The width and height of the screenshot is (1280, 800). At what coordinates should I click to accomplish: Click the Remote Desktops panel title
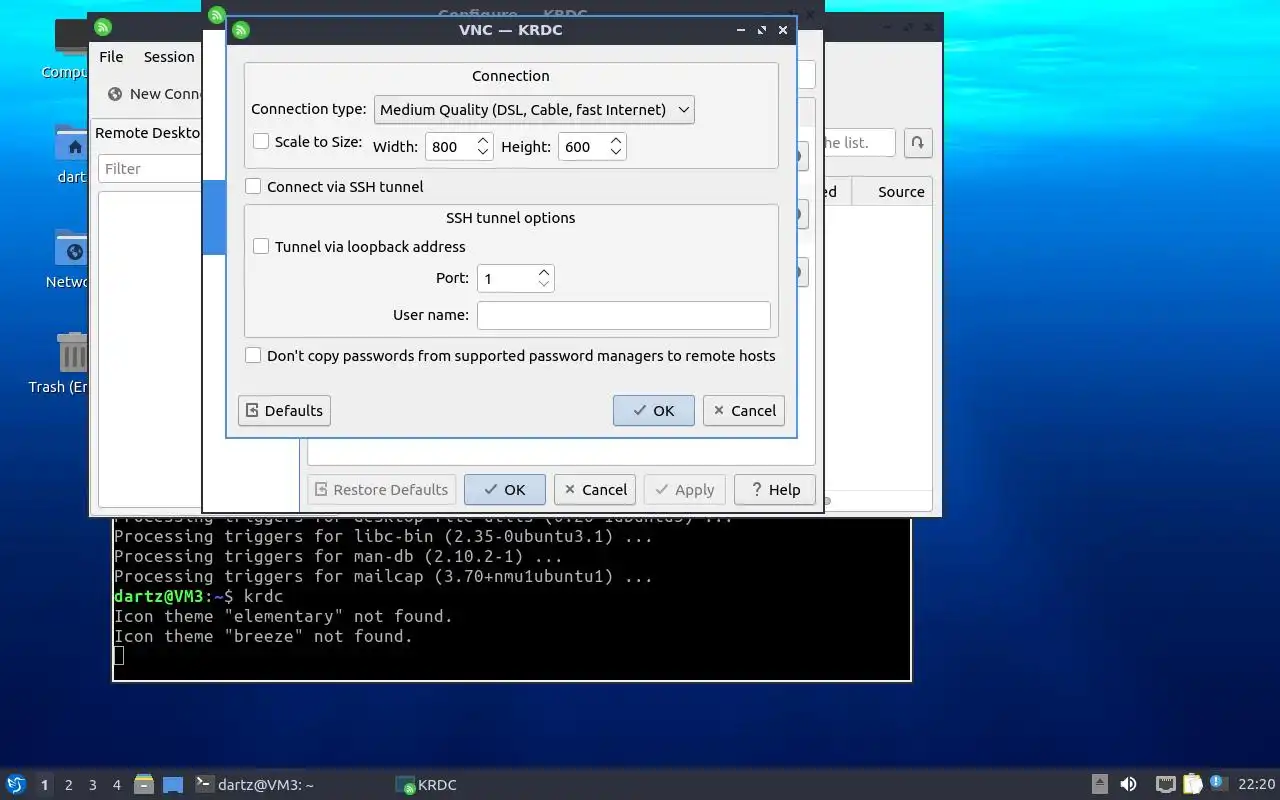(149, 133)
